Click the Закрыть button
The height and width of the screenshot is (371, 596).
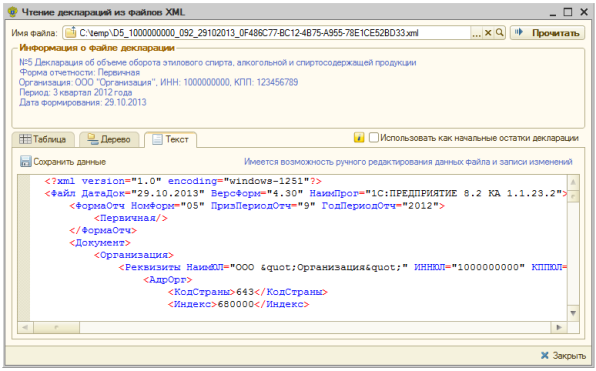[x=563, y=355]
